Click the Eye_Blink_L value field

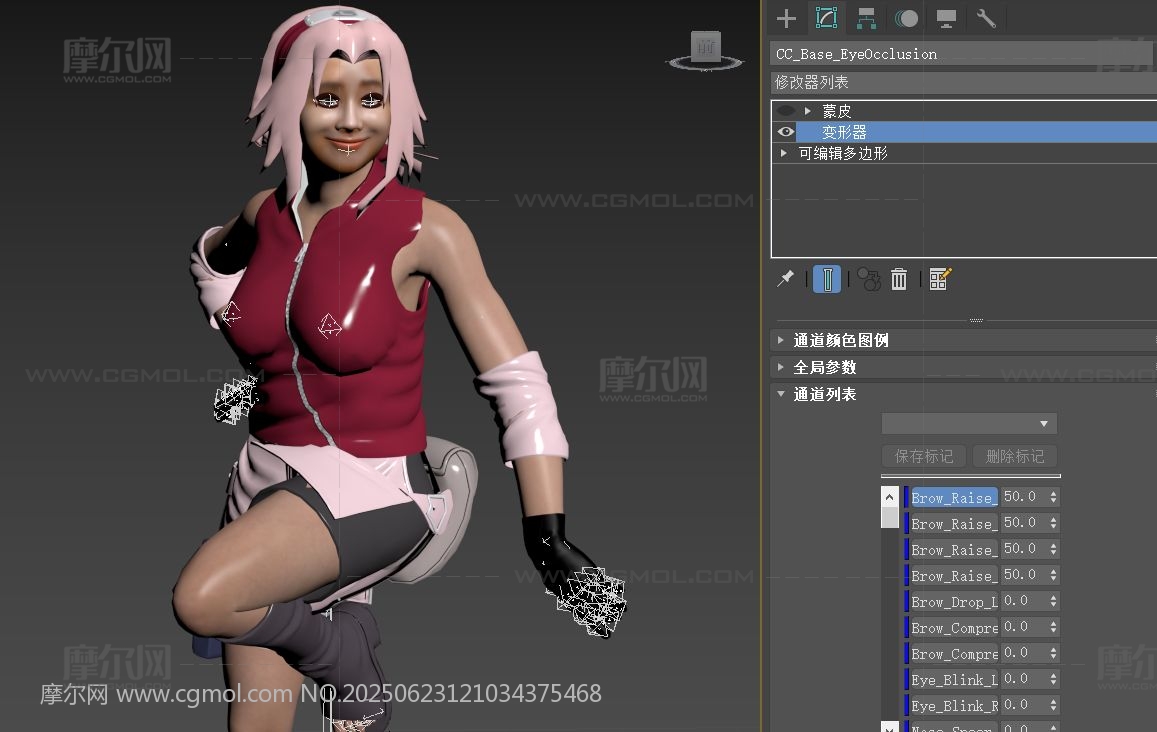pyautogui.click(x=1024, y=680)
